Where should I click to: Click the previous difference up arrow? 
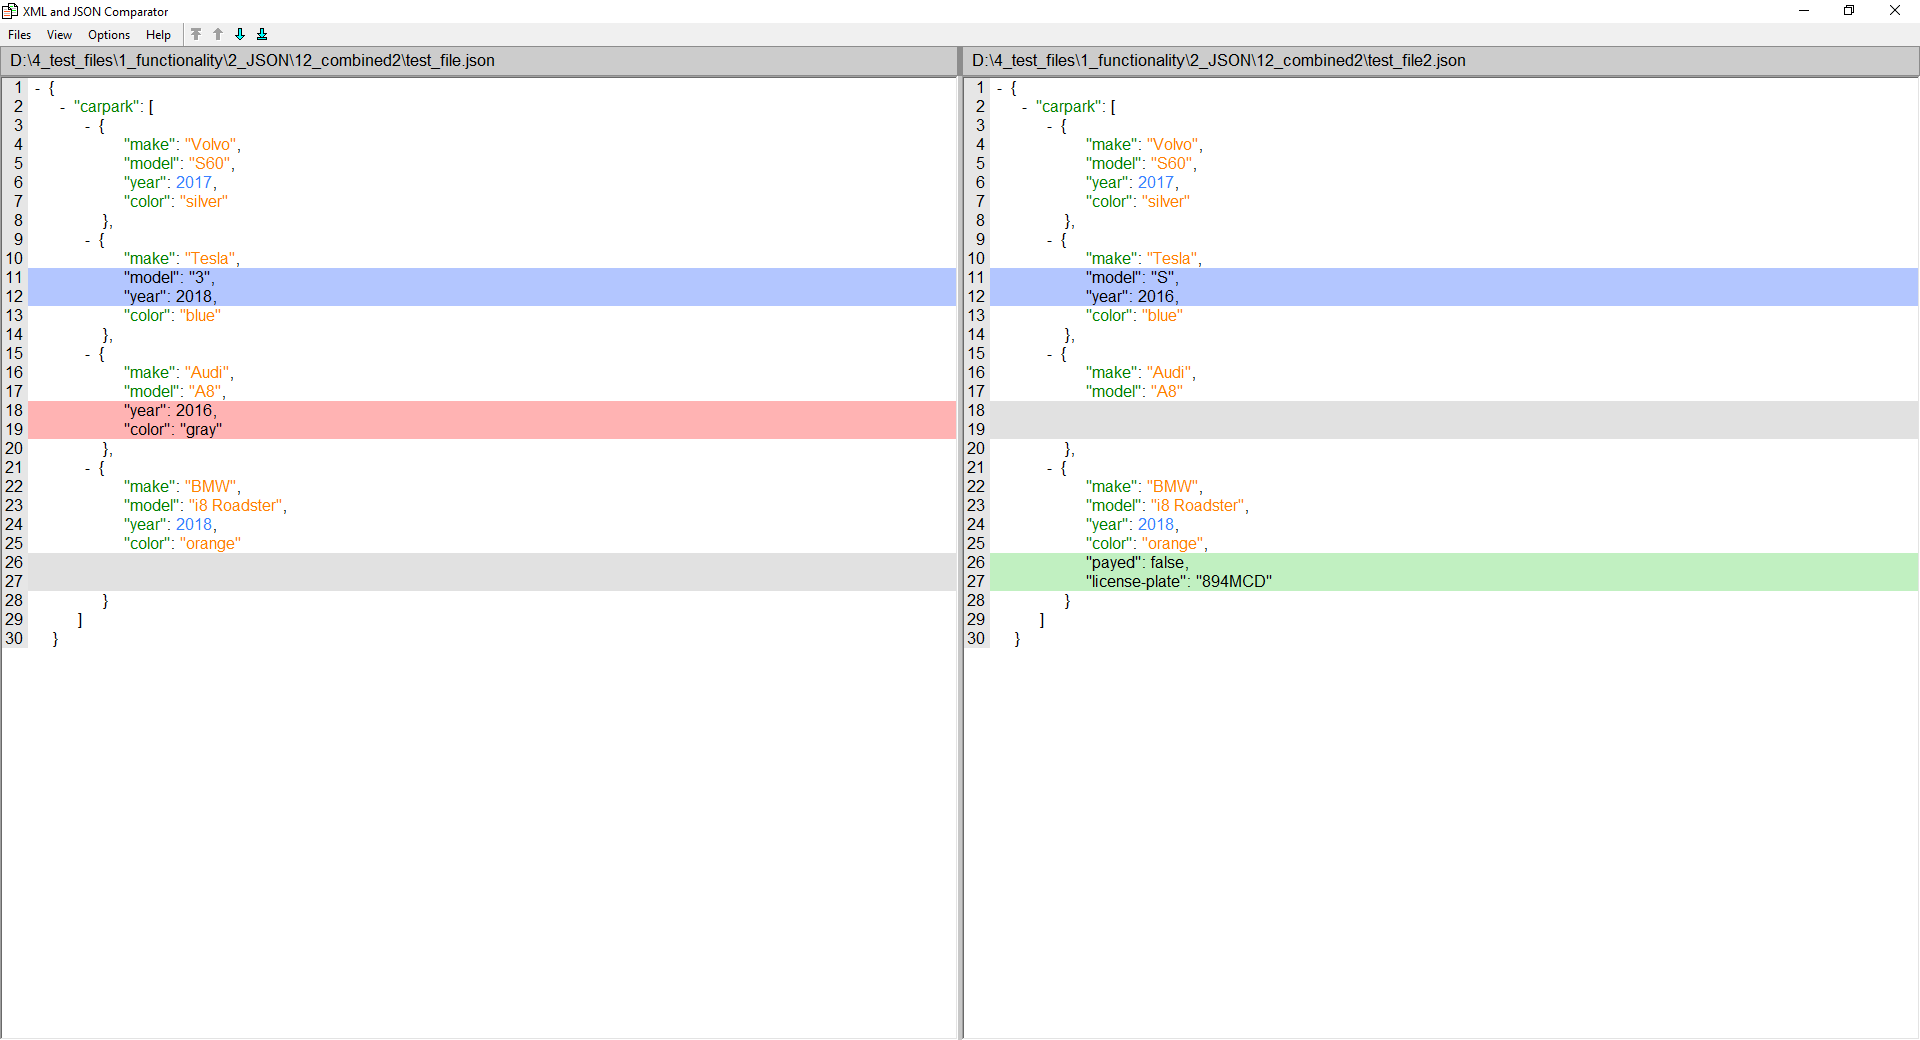218,34
